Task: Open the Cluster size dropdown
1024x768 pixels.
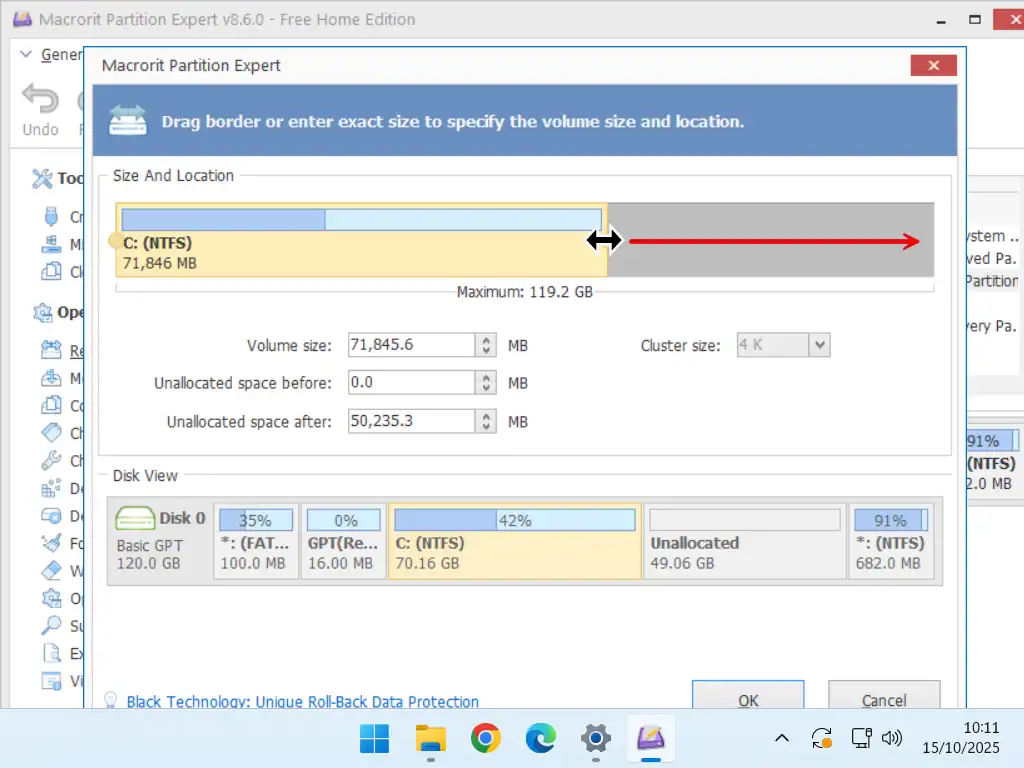Action: [819, 345]
